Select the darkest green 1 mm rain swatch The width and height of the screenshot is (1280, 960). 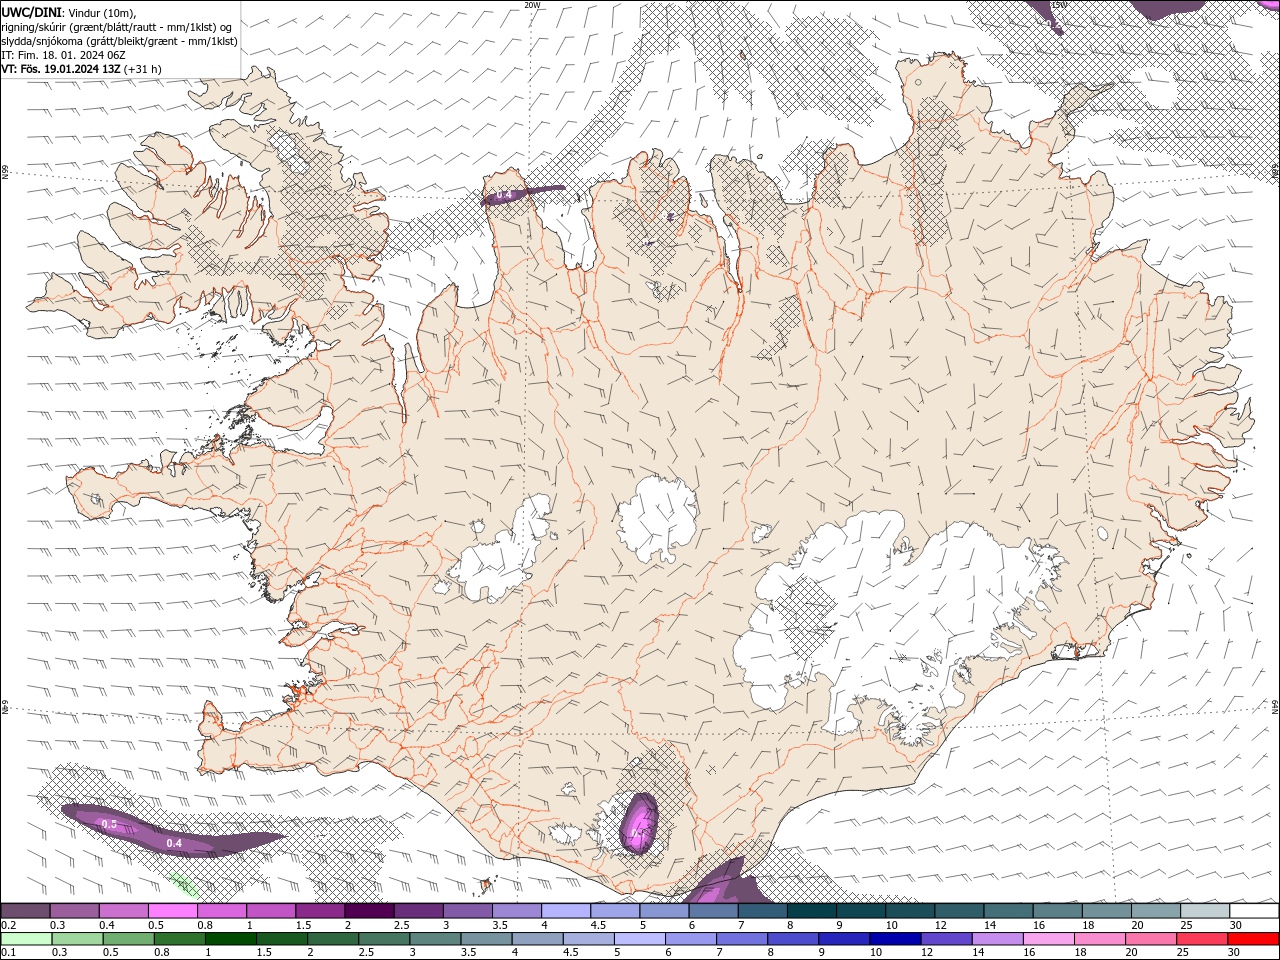(x=231, y=939)
